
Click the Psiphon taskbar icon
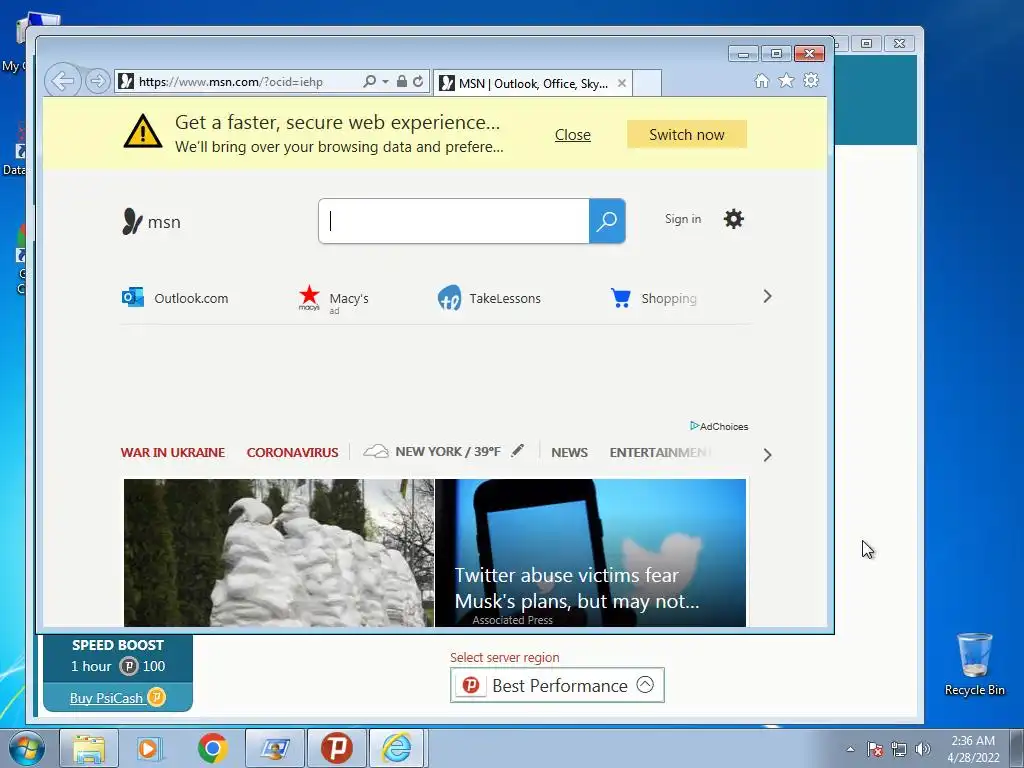(337, 748)
